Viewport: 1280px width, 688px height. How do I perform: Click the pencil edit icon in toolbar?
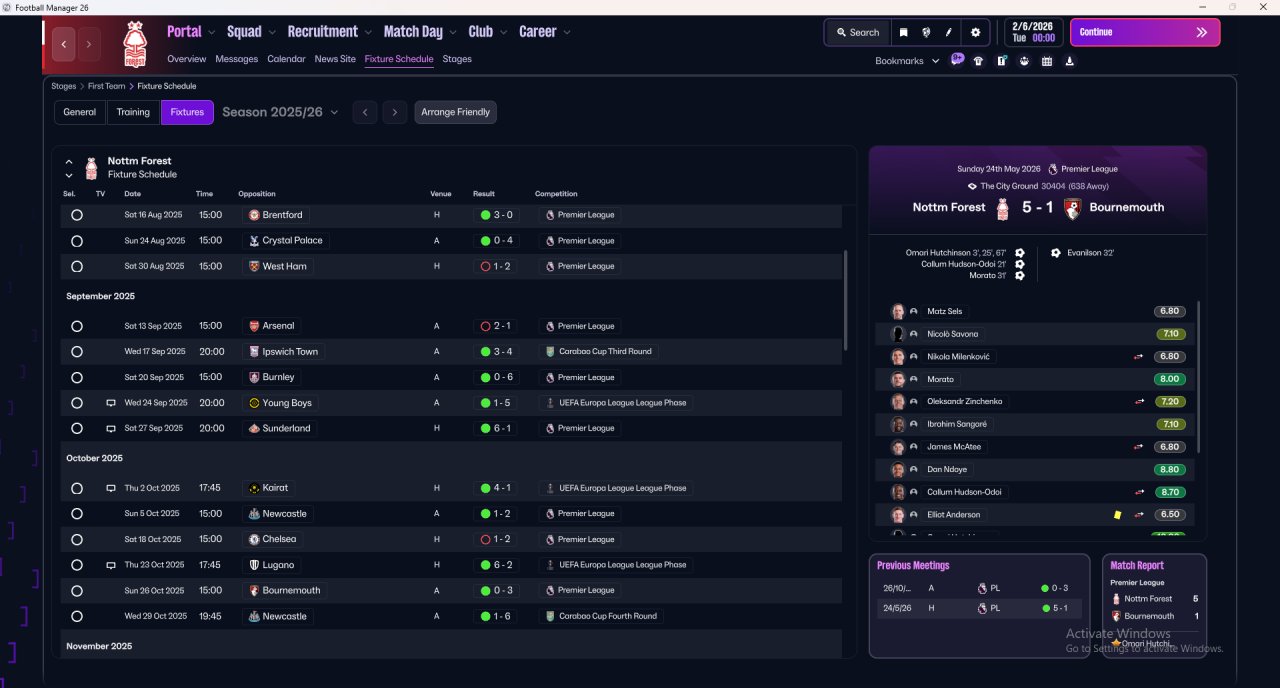(949, 32)
